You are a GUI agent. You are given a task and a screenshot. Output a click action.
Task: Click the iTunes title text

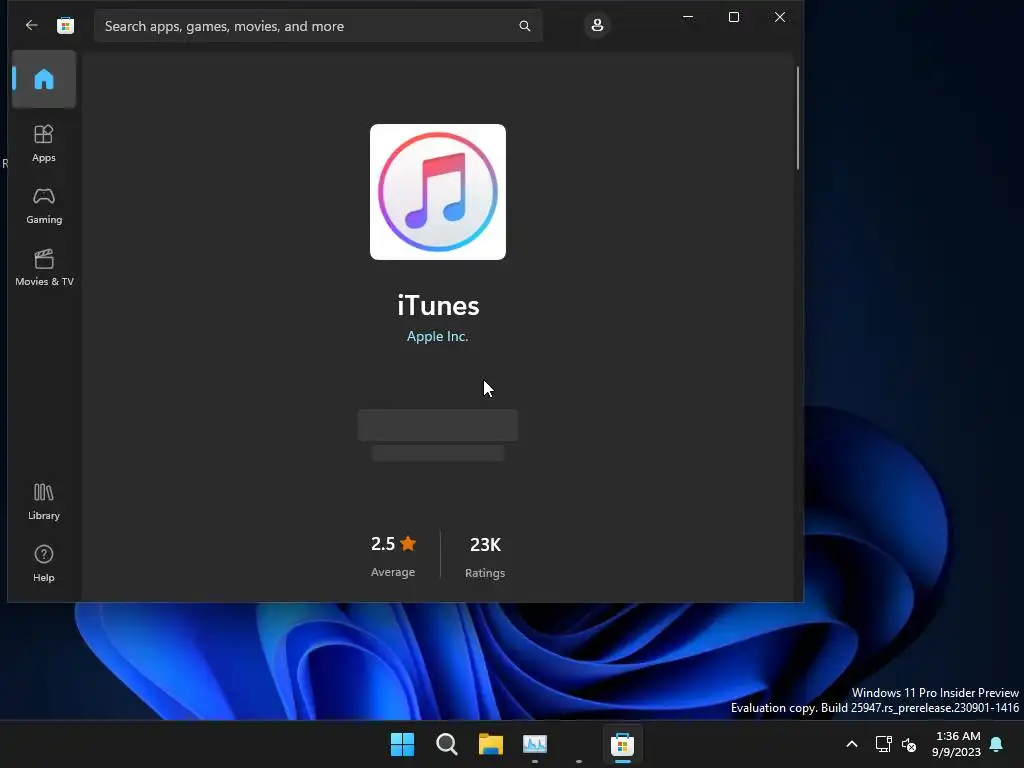tap(438, 306)
